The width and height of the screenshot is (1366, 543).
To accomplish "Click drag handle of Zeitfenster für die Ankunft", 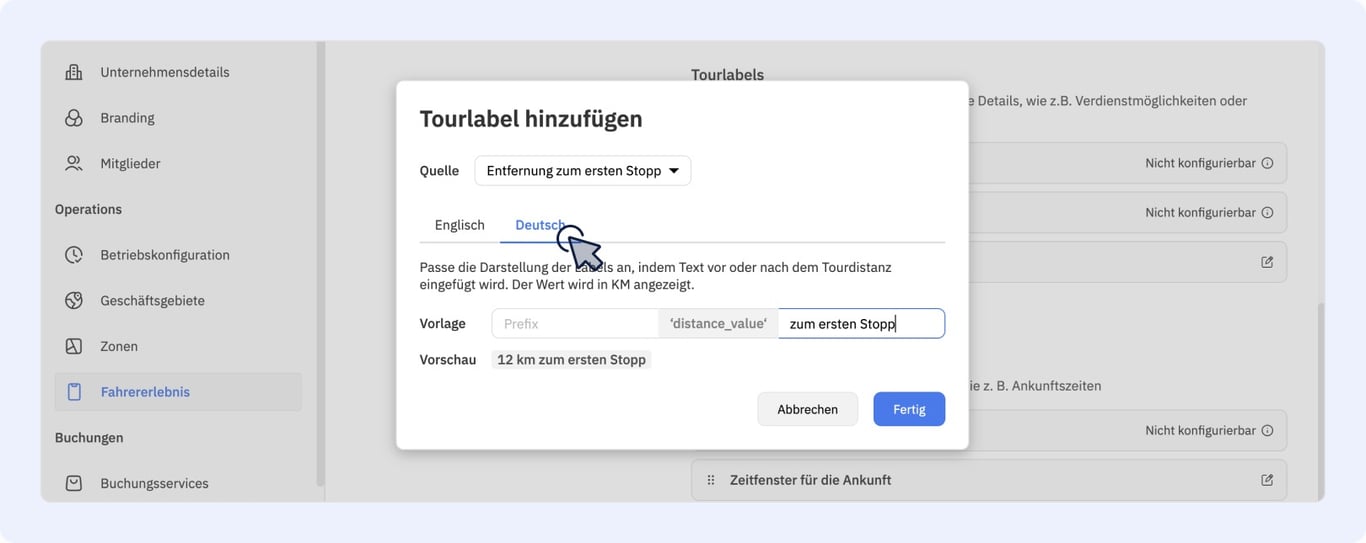I will tap(711, 480).
